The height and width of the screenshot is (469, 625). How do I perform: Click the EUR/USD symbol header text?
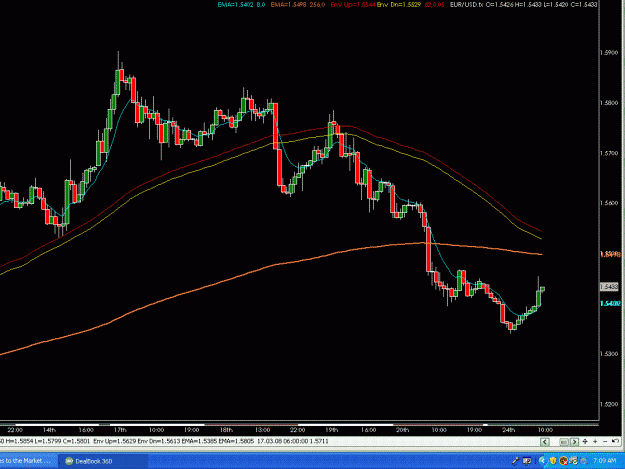[x=466, y=4]
